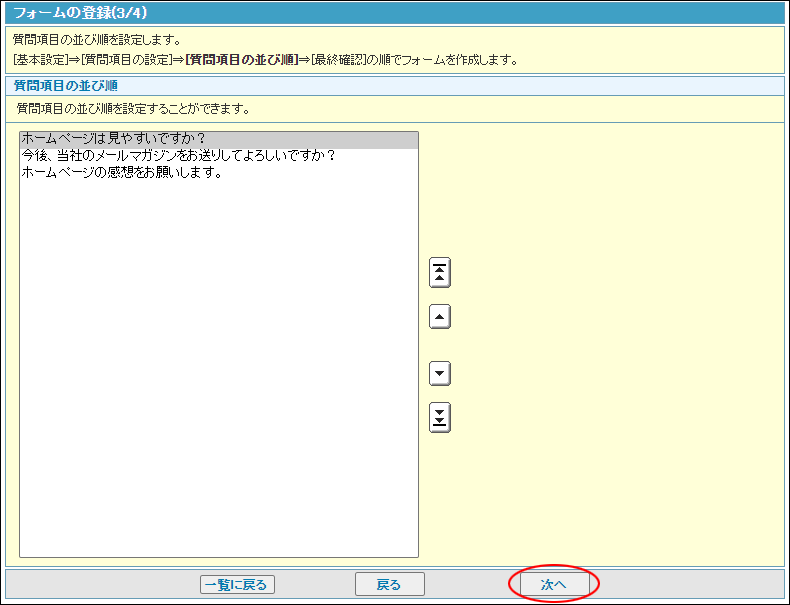Click the '質問項目の並び順を設定します。' intro text

point(97,40)
